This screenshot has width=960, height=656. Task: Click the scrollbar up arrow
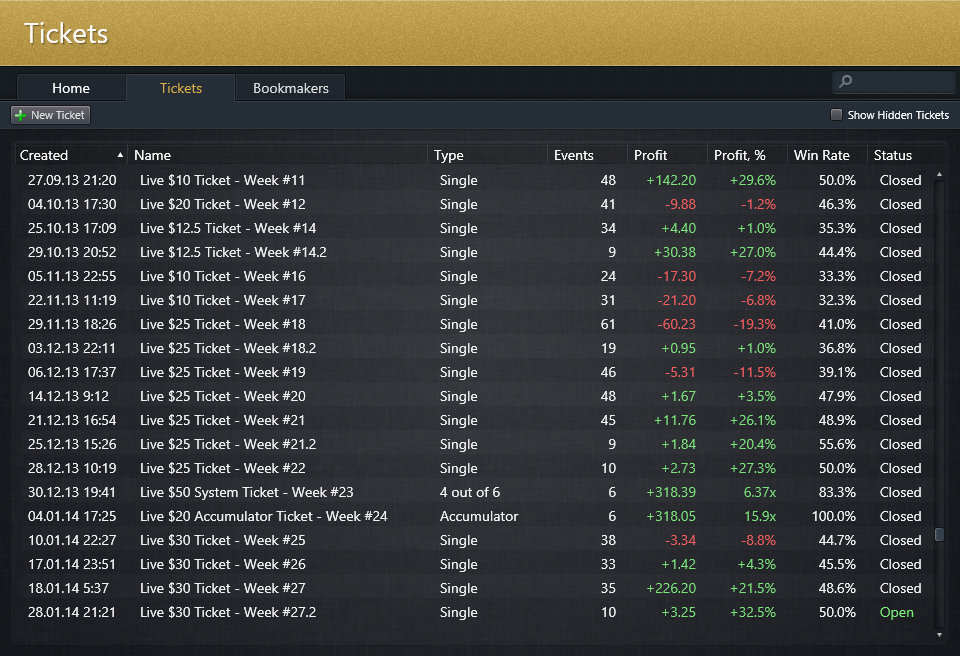pyautogui.click(x=938, y=172)
